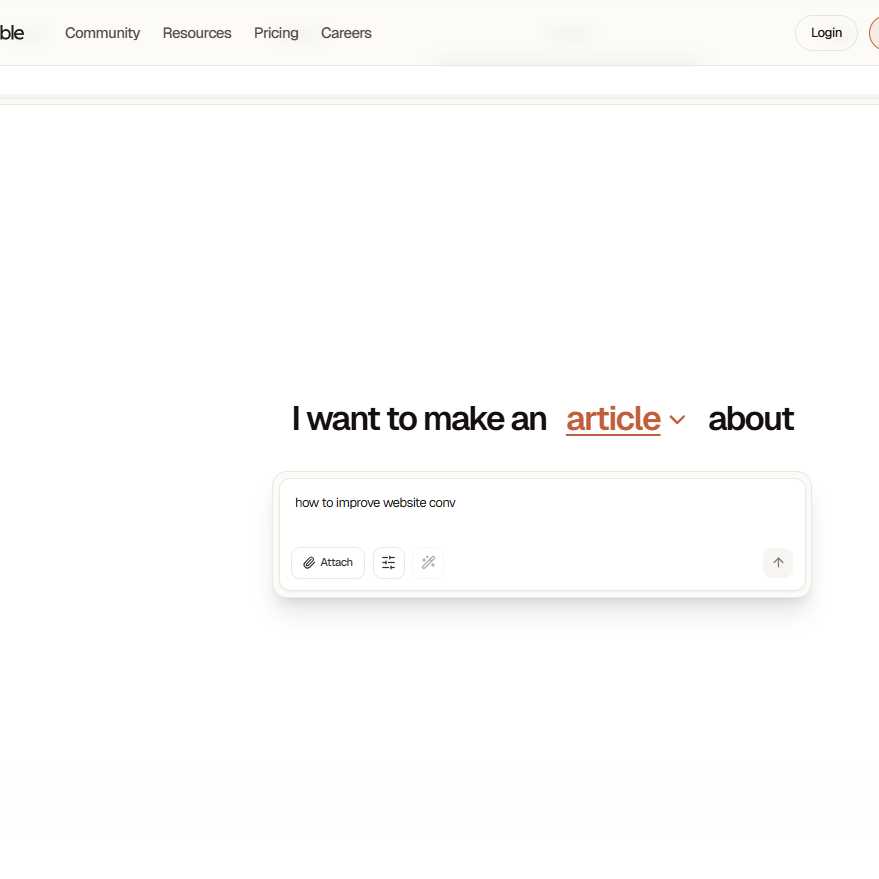Click the orange button right of Login
Screen dimensions: 879x879
tap(874, 33)
